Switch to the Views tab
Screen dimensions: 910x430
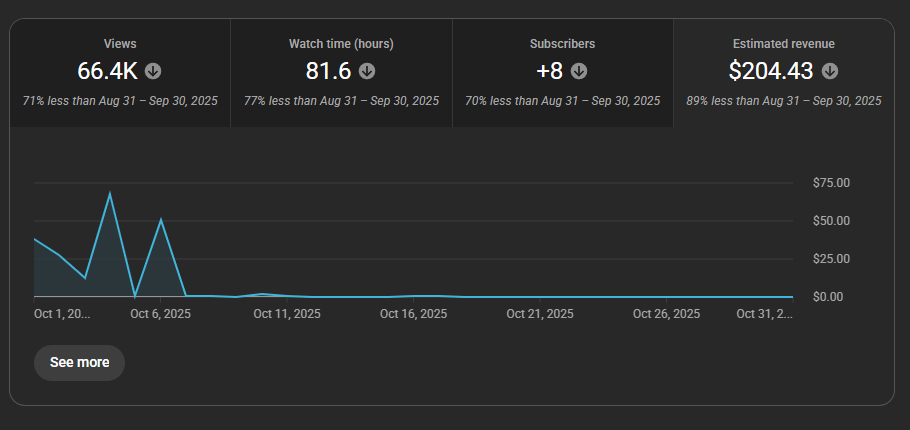pos(120,44)
